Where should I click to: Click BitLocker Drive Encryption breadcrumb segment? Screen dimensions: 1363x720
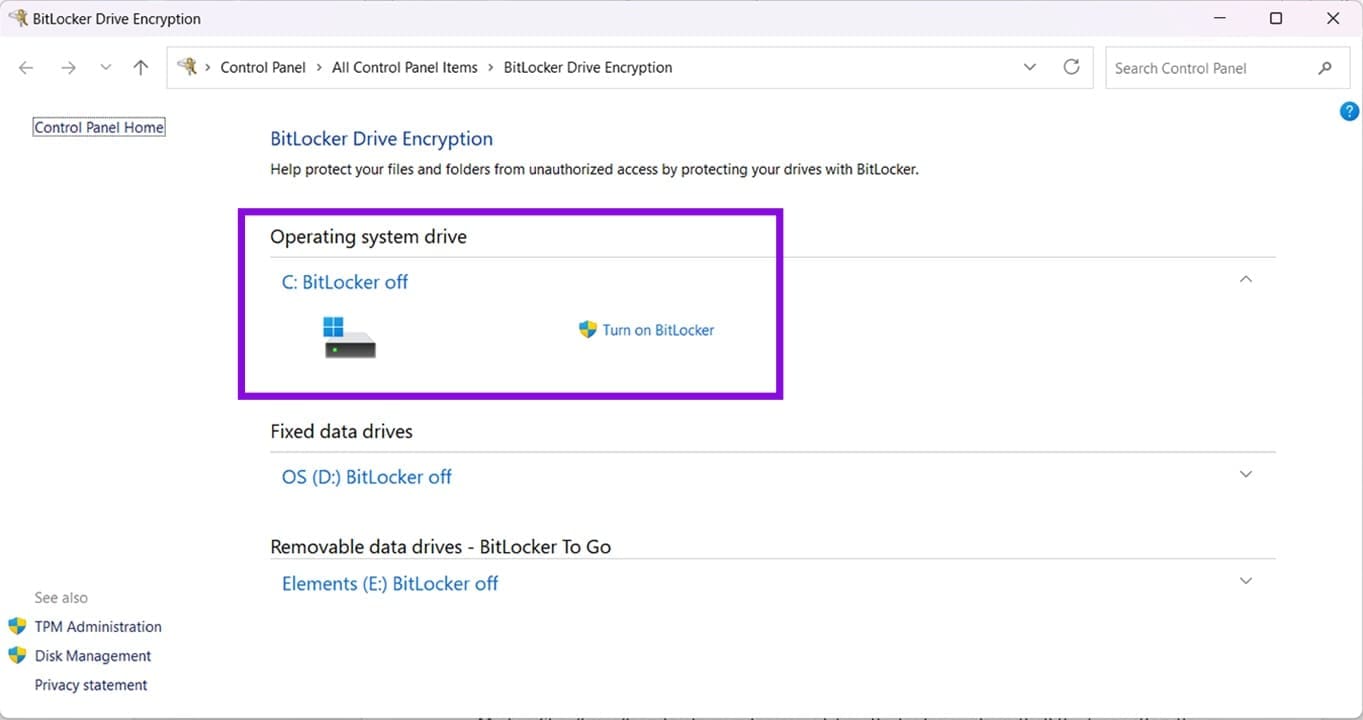coord(588,68)
